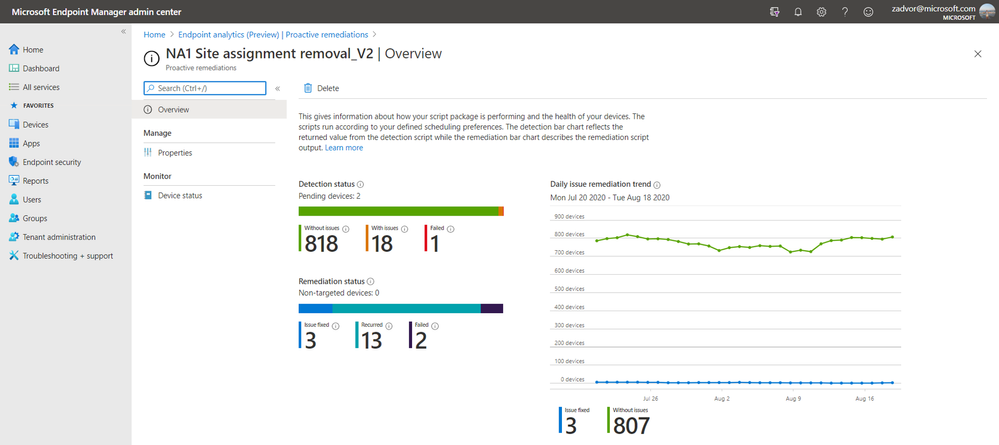The height and width of the screenshot is (445, 999).
Task: Open the Home sidebar icon
Action: [14, 50]
